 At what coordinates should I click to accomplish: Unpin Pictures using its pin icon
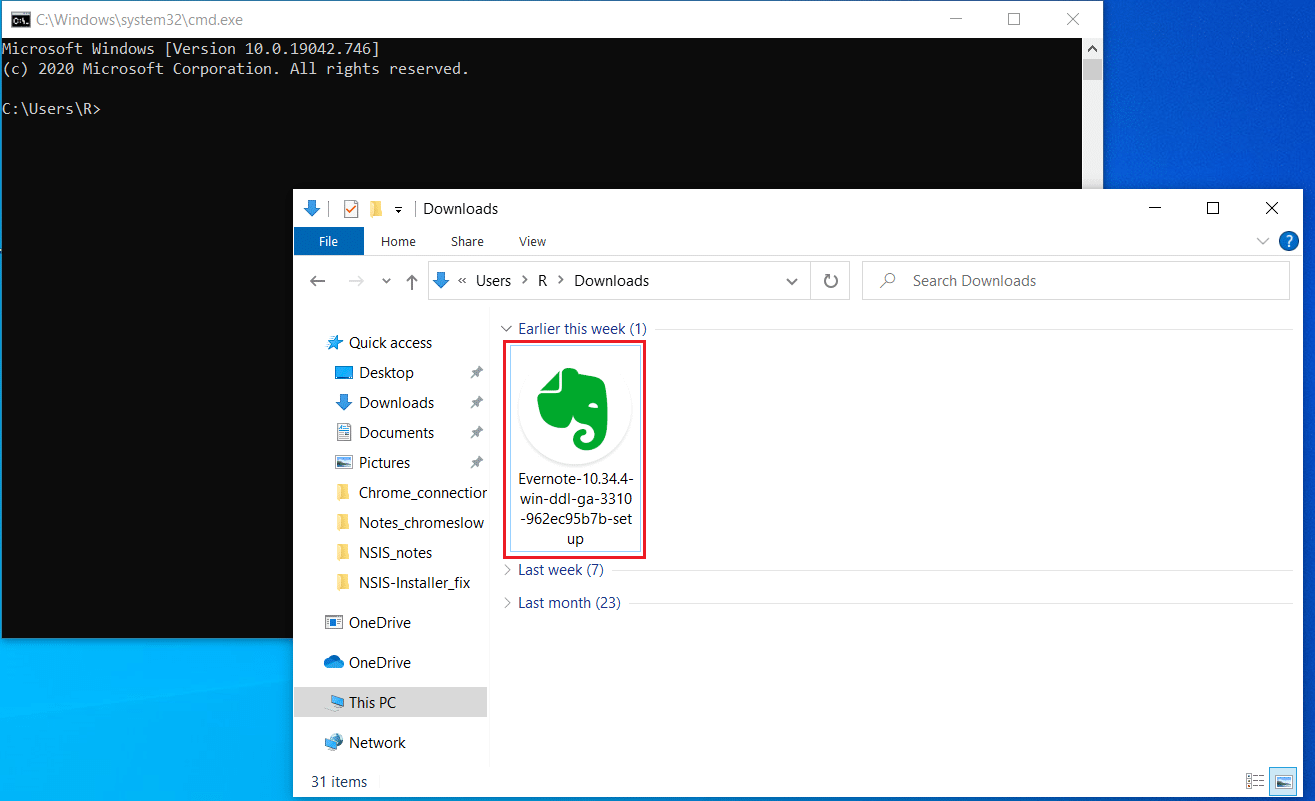coord(477,463)
